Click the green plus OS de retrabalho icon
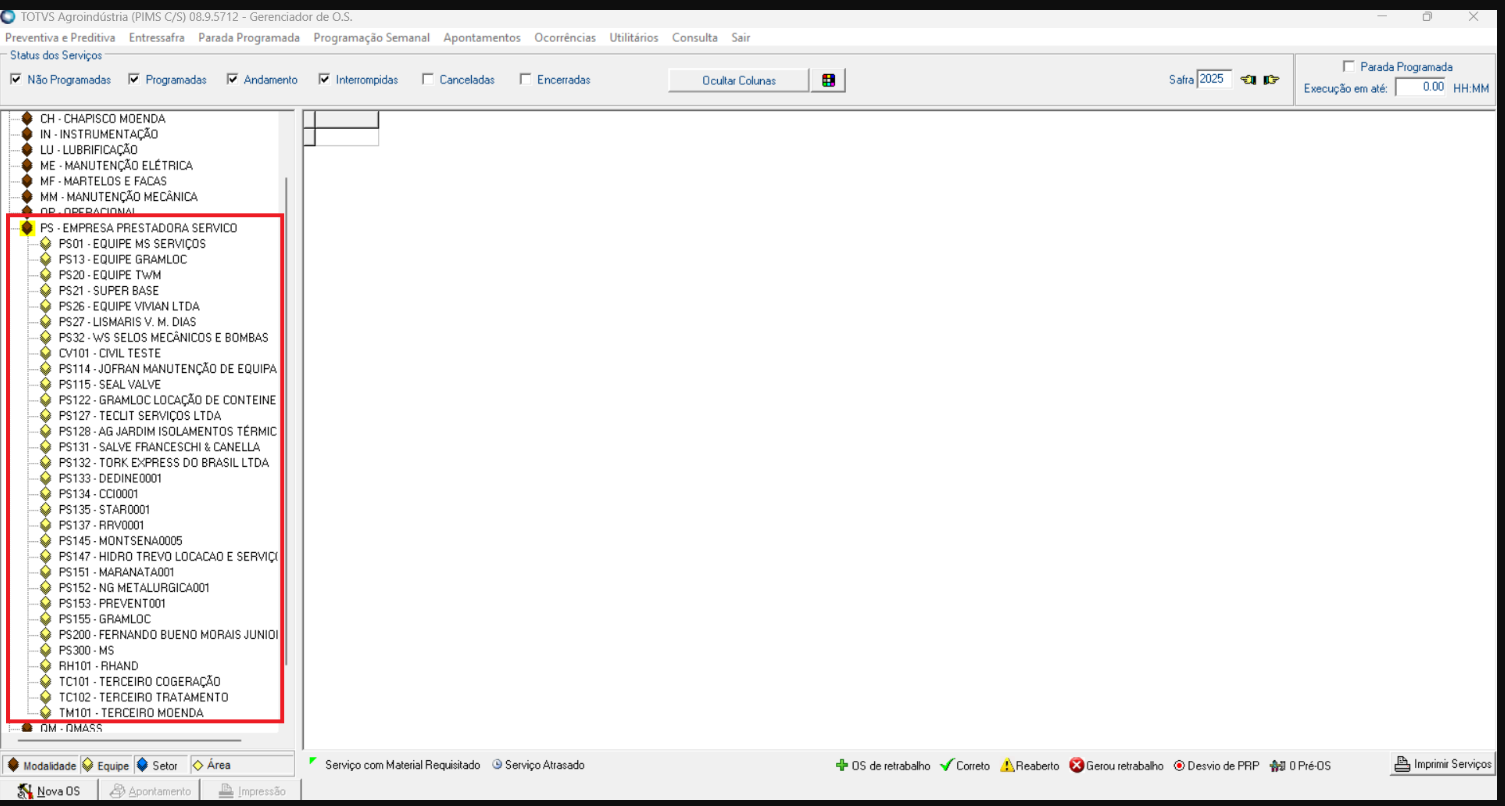This screenshot has height=806, width=1505. coord(842,766)
